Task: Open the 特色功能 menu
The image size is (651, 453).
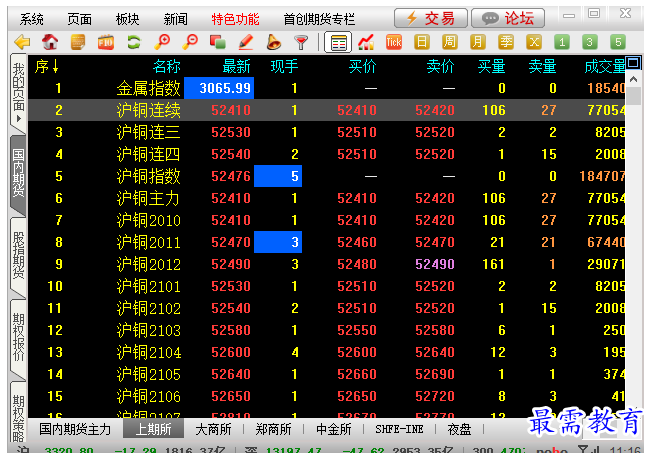Action: pos(235,19)
